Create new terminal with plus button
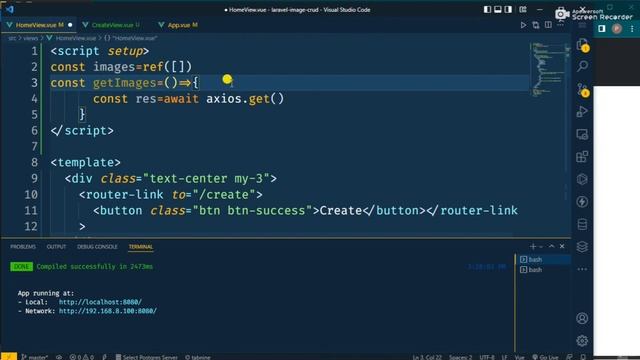 (533, 246)
